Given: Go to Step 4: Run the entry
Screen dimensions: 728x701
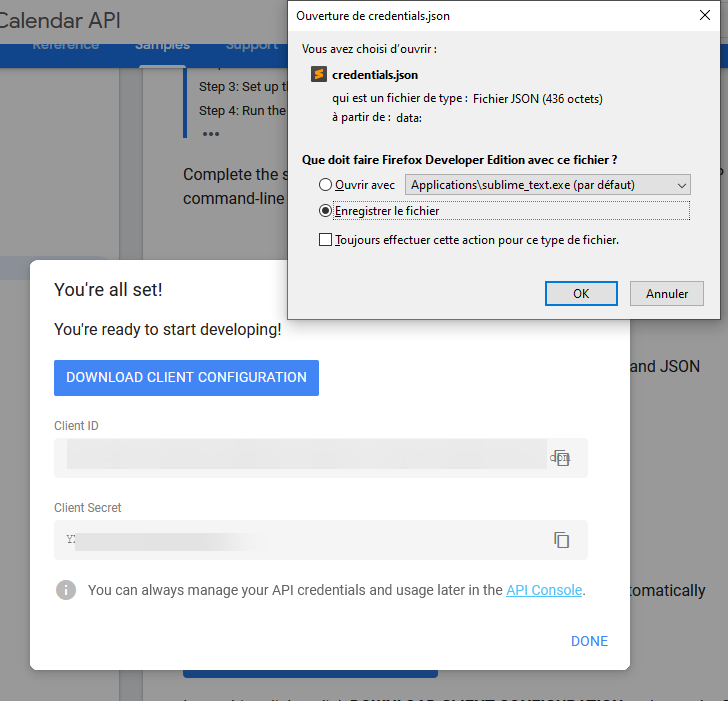Looking at the screenshot, I should coord(242,110).
